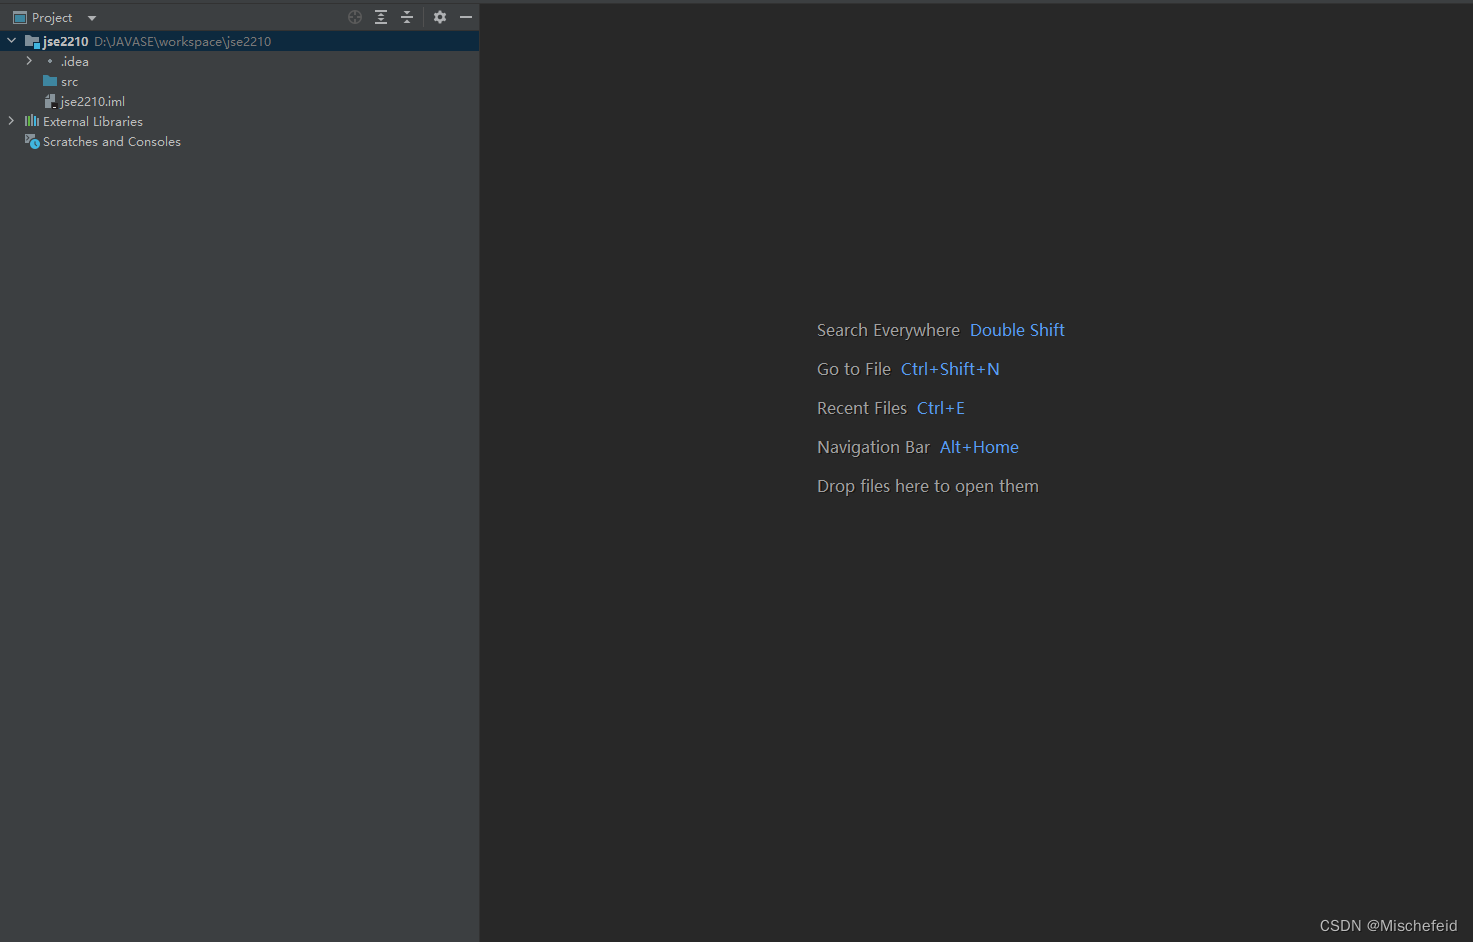The image size is (1473, 942).
Task: Select jse2210.iml in the project tree
Action: 93,101
